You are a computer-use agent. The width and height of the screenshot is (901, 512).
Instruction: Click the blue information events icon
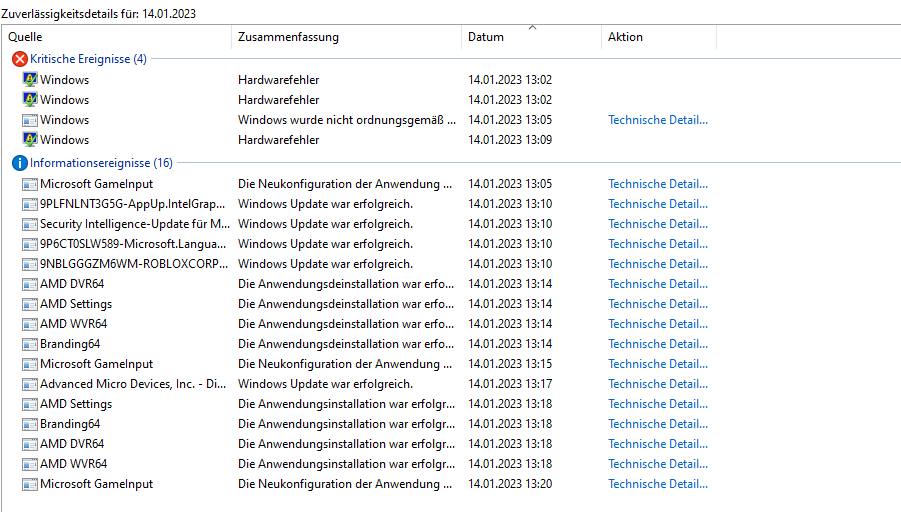coord(19,163)
